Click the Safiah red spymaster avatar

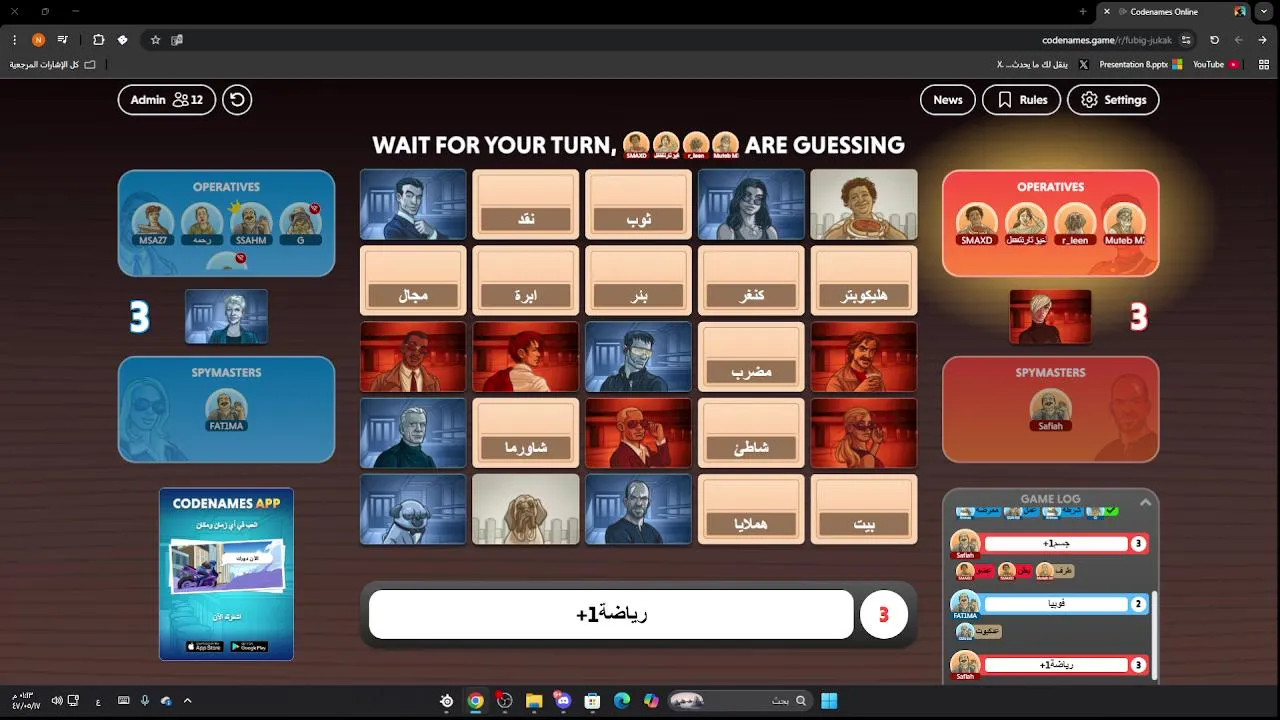click(1050, 410)
